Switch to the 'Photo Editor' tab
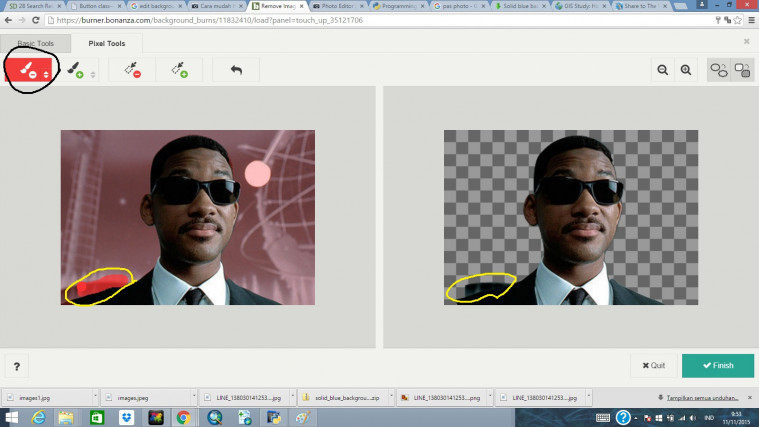This screenshot has height=427, width=759. (x=337, y=6)
